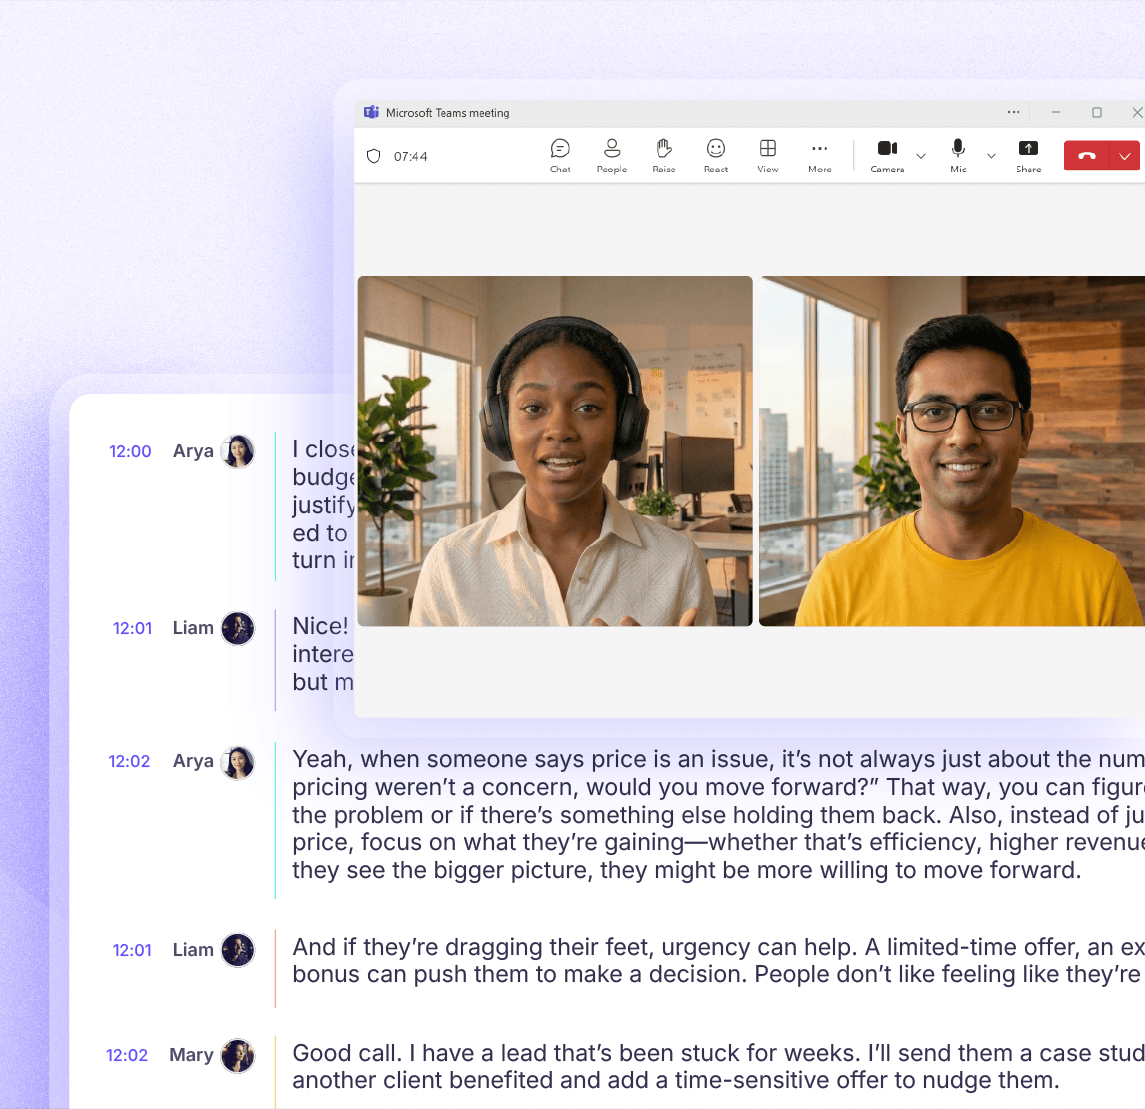Minimize the Teams meeting window

1056,112
